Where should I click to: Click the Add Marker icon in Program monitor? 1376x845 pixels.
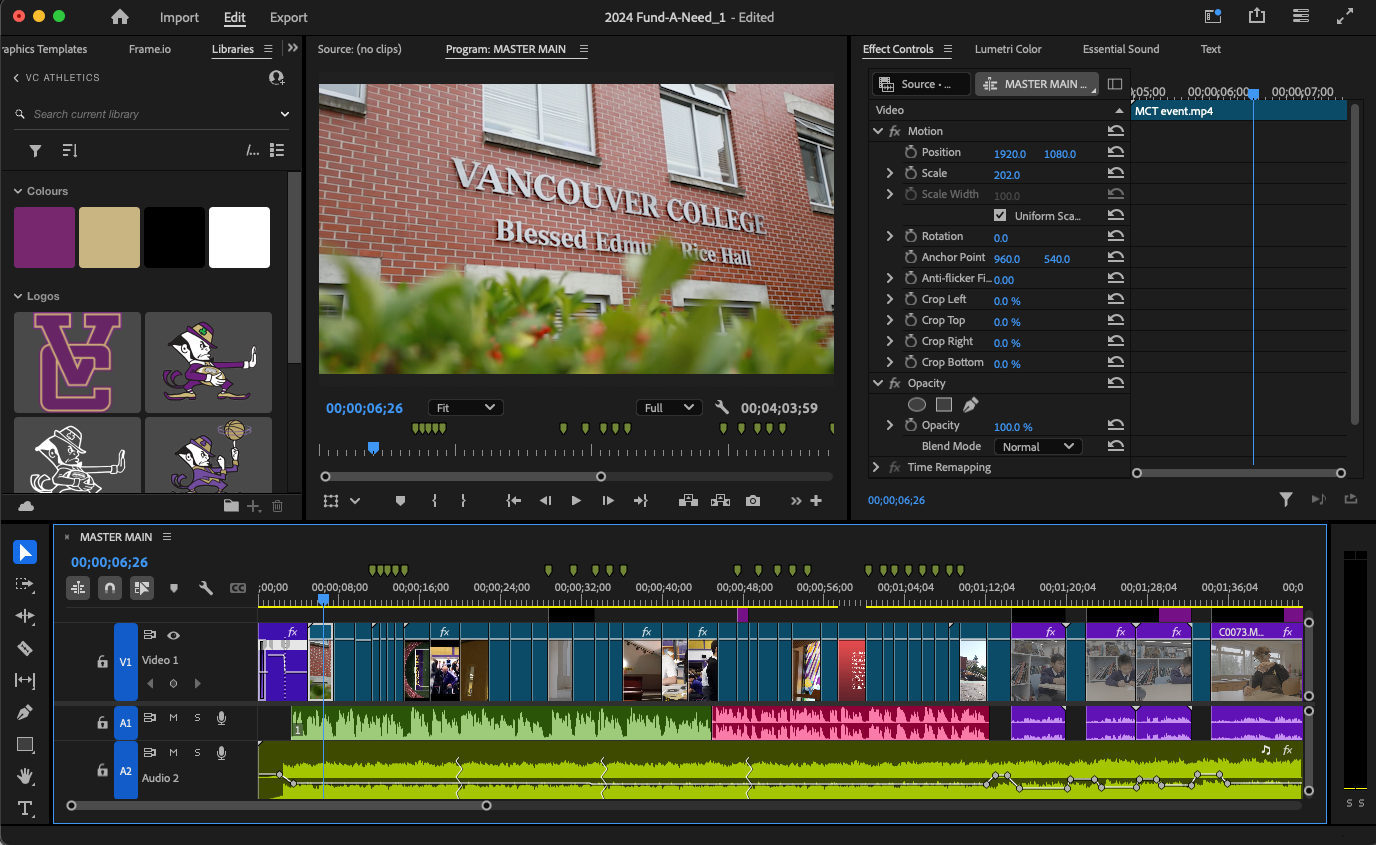[x=400, y=500]
